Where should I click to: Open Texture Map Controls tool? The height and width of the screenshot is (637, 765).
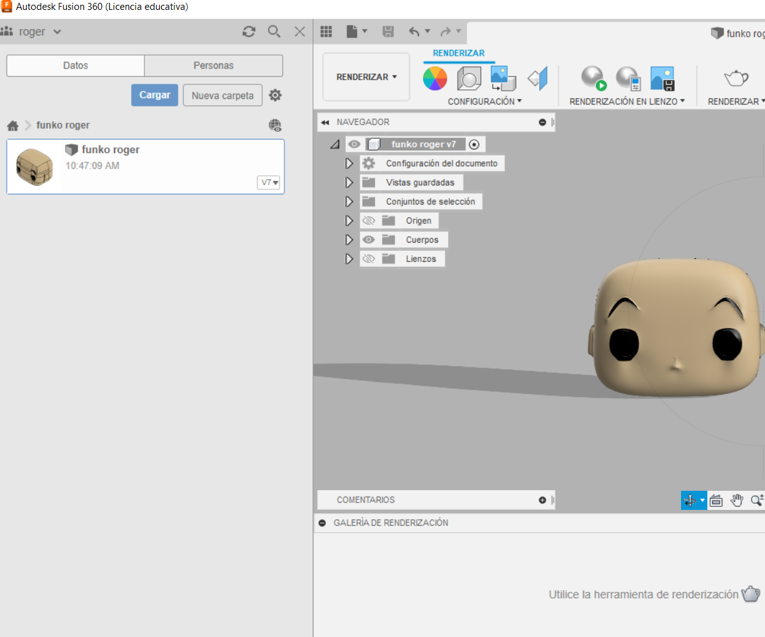[538, 79]
